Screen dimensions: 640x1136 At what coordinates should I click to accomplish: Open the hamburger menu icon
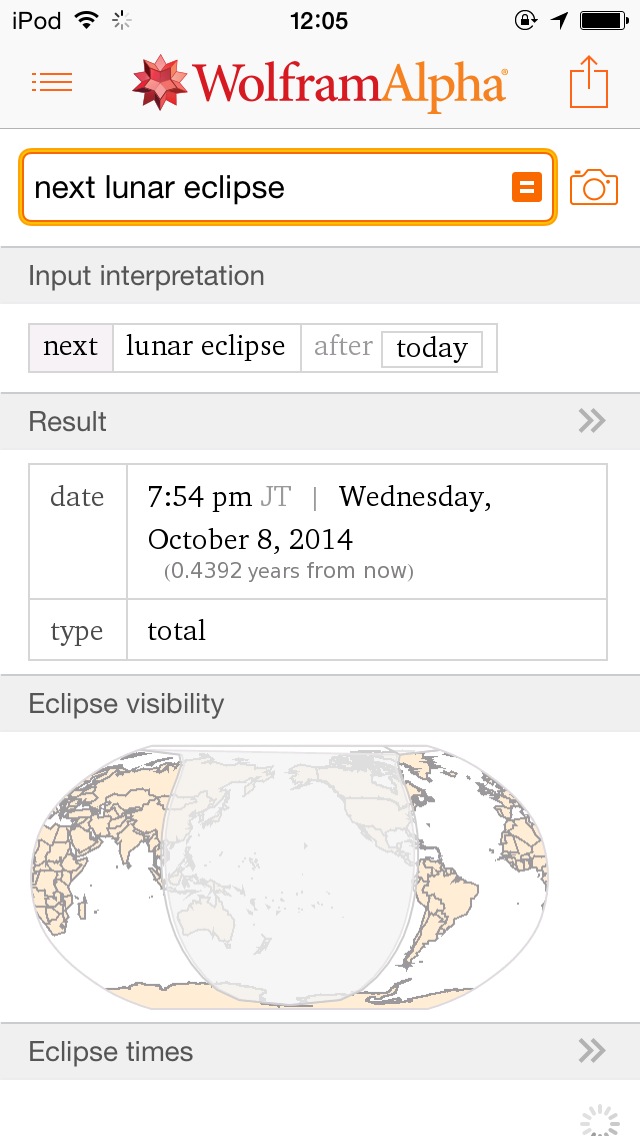point(52,82)
